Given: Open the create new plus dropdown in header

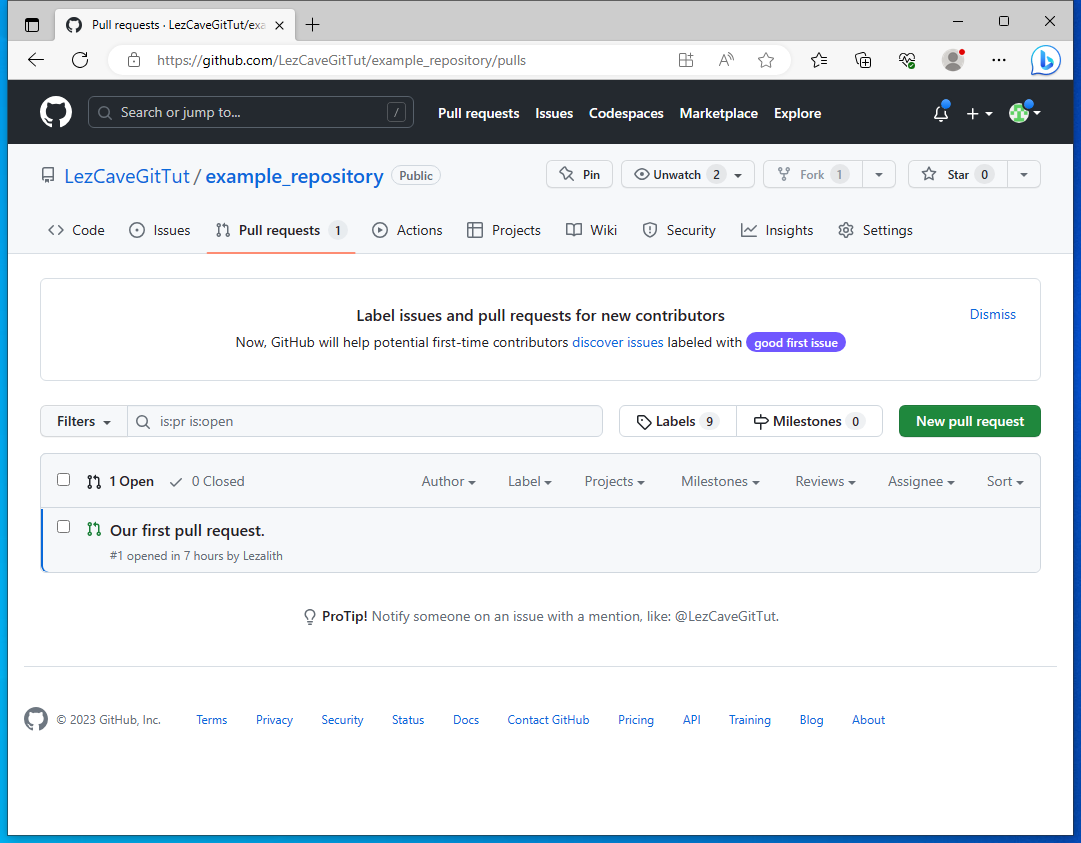Looking at the screenshot, I should pyautogui.click(x=979, y=113).
